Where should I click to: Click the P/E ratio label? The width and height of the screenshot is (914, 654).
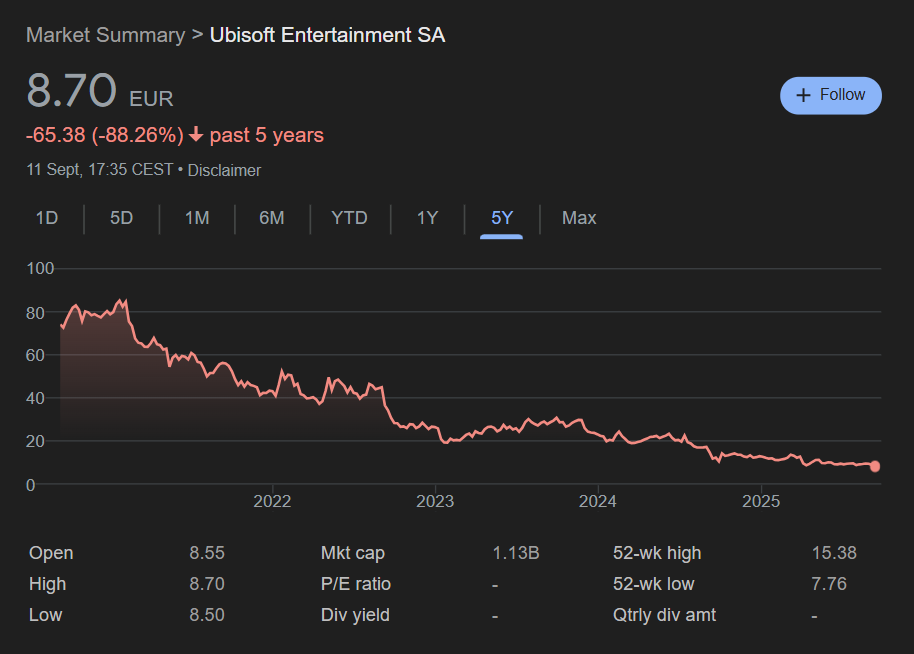(356, 583)
